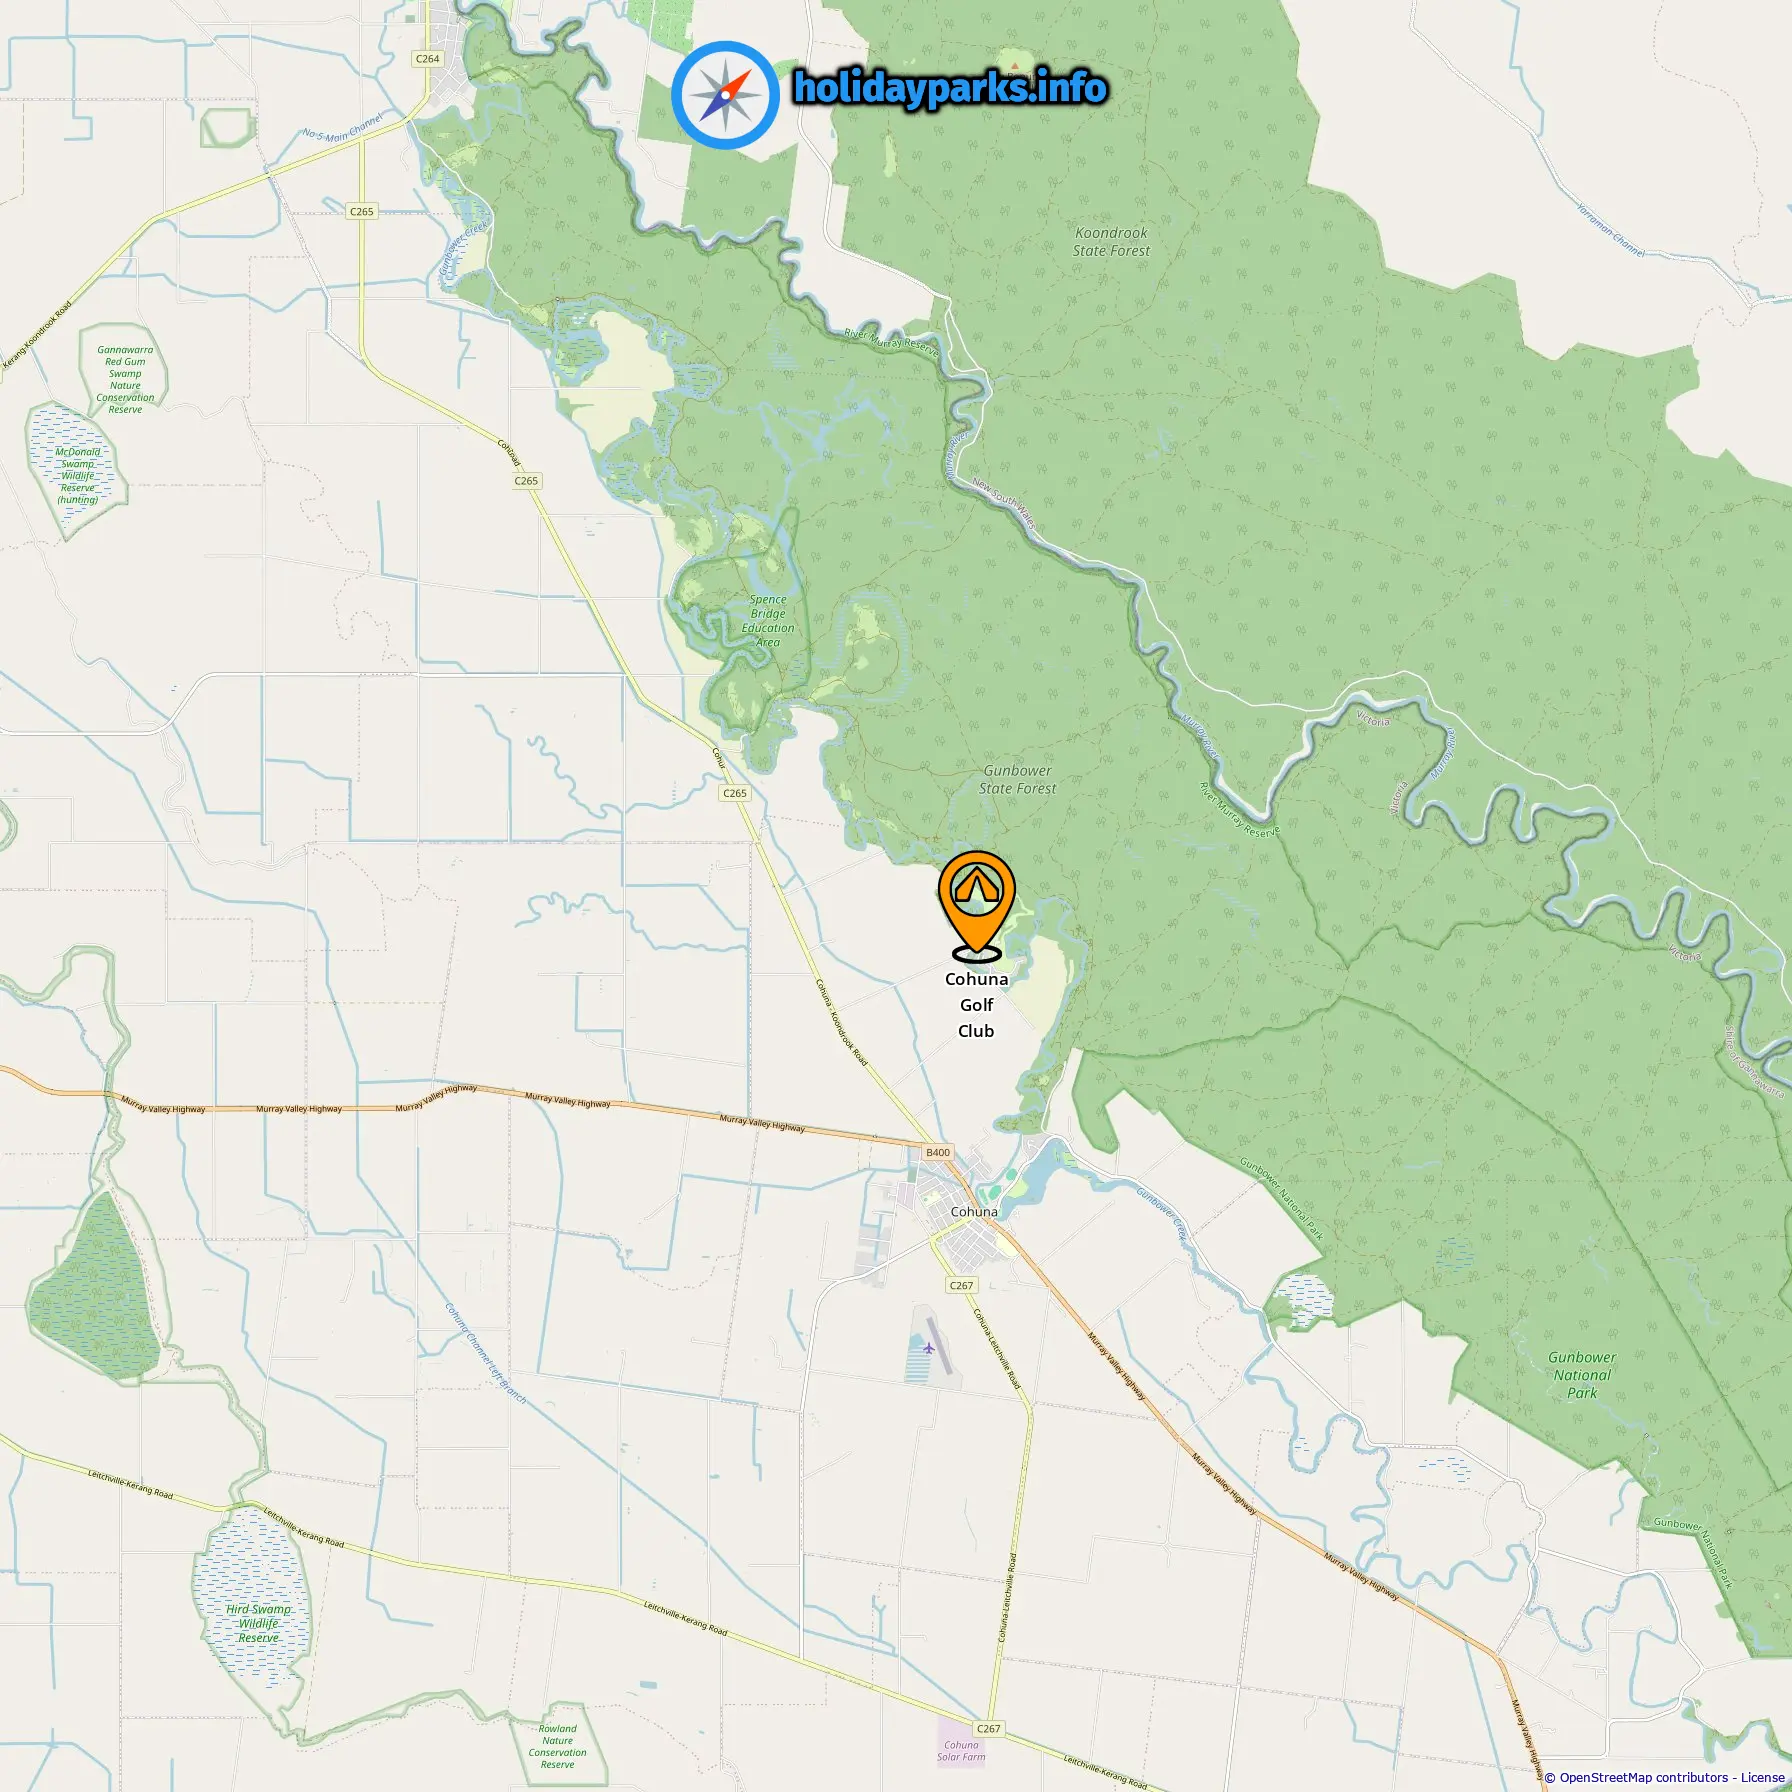Open the License link
Screen dimensions: 1792x1792
(1762, 1777)
